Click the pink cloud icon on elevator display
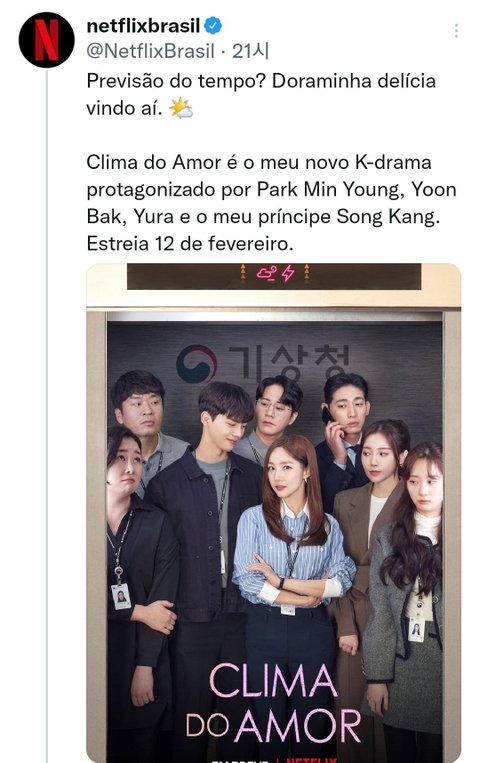480x763 pixels. [268, 273]
